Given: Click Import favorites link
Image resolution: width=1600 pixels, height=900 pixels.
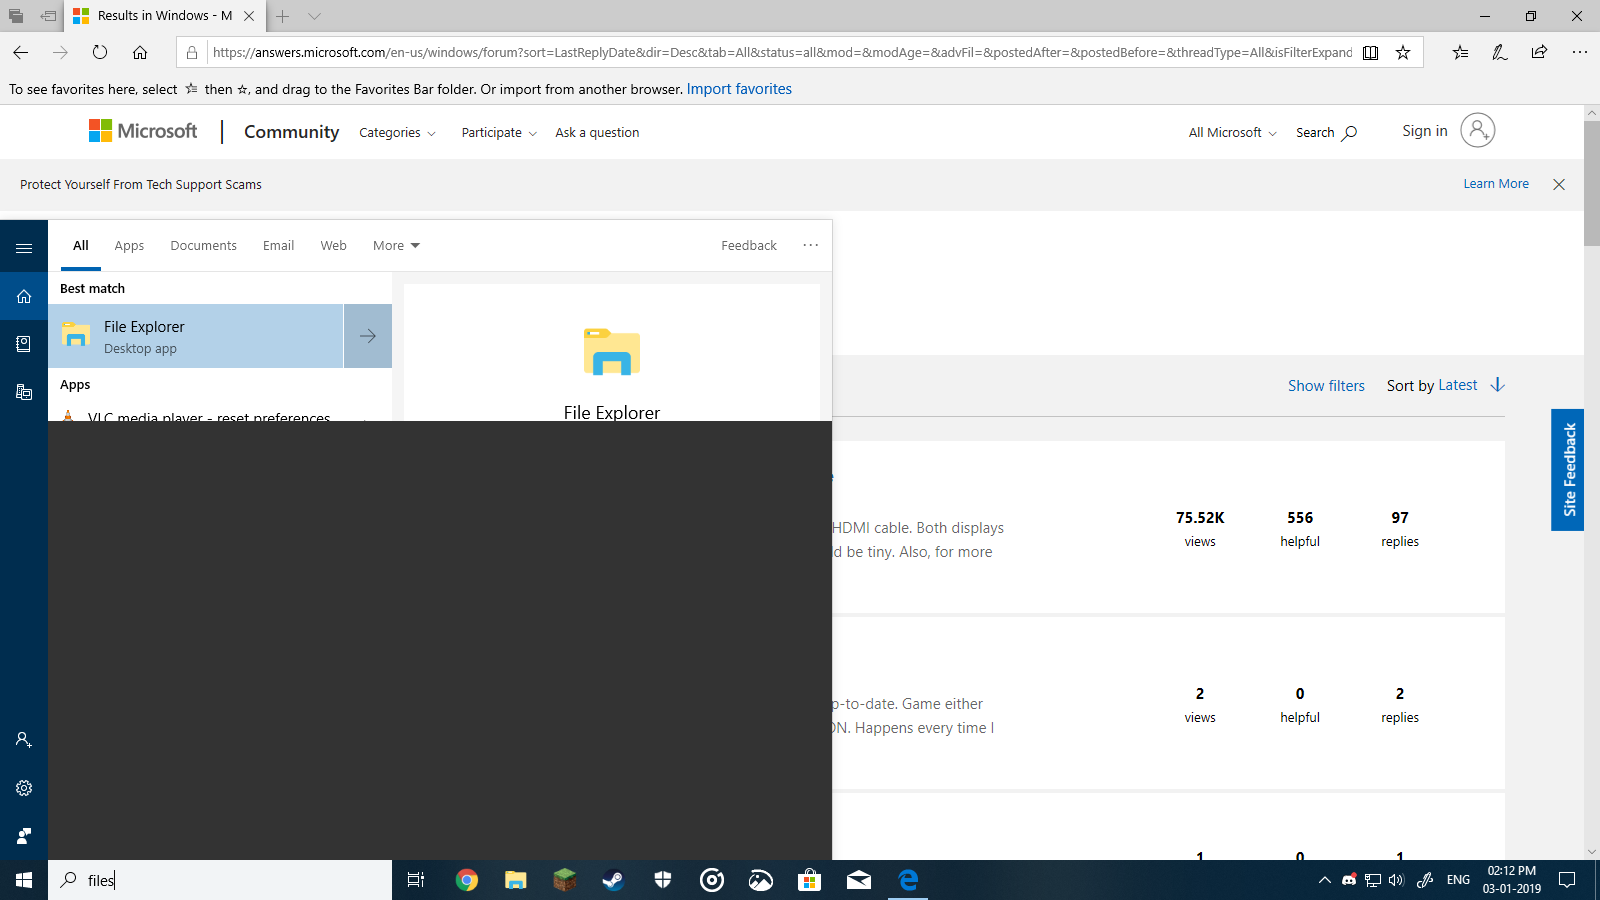Looking at the screenshot, I should click(x=739, y=89).
